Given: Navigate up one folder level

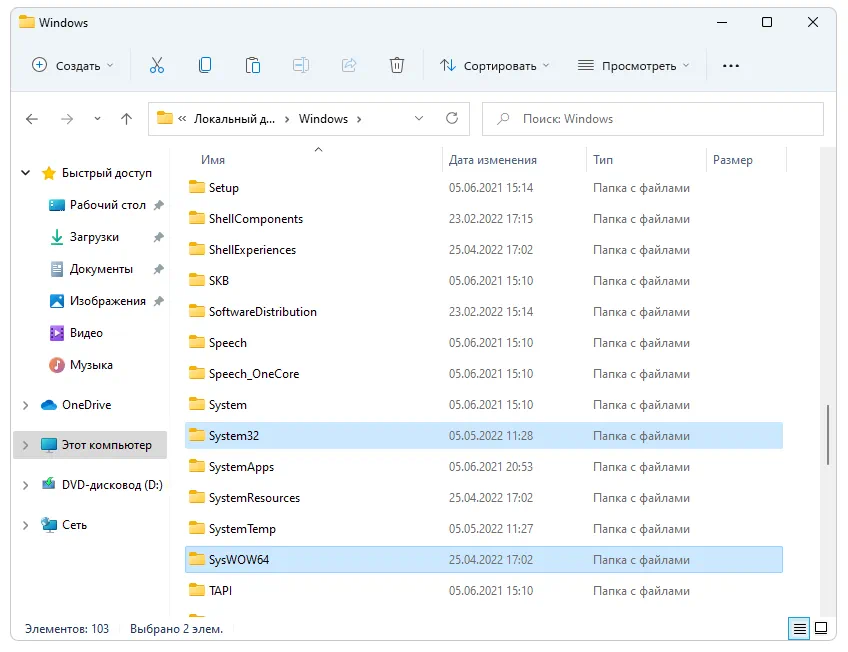Looking at the screenshot, I should pos(126,118).
